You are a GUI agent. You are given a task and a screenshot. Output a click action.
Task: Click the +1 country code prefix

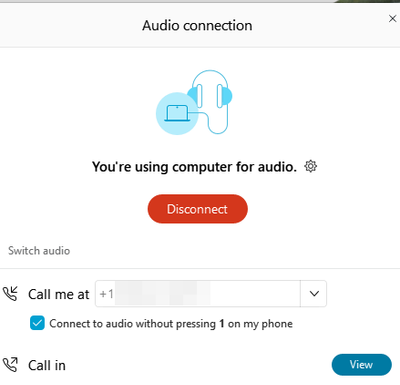[107, 294]
